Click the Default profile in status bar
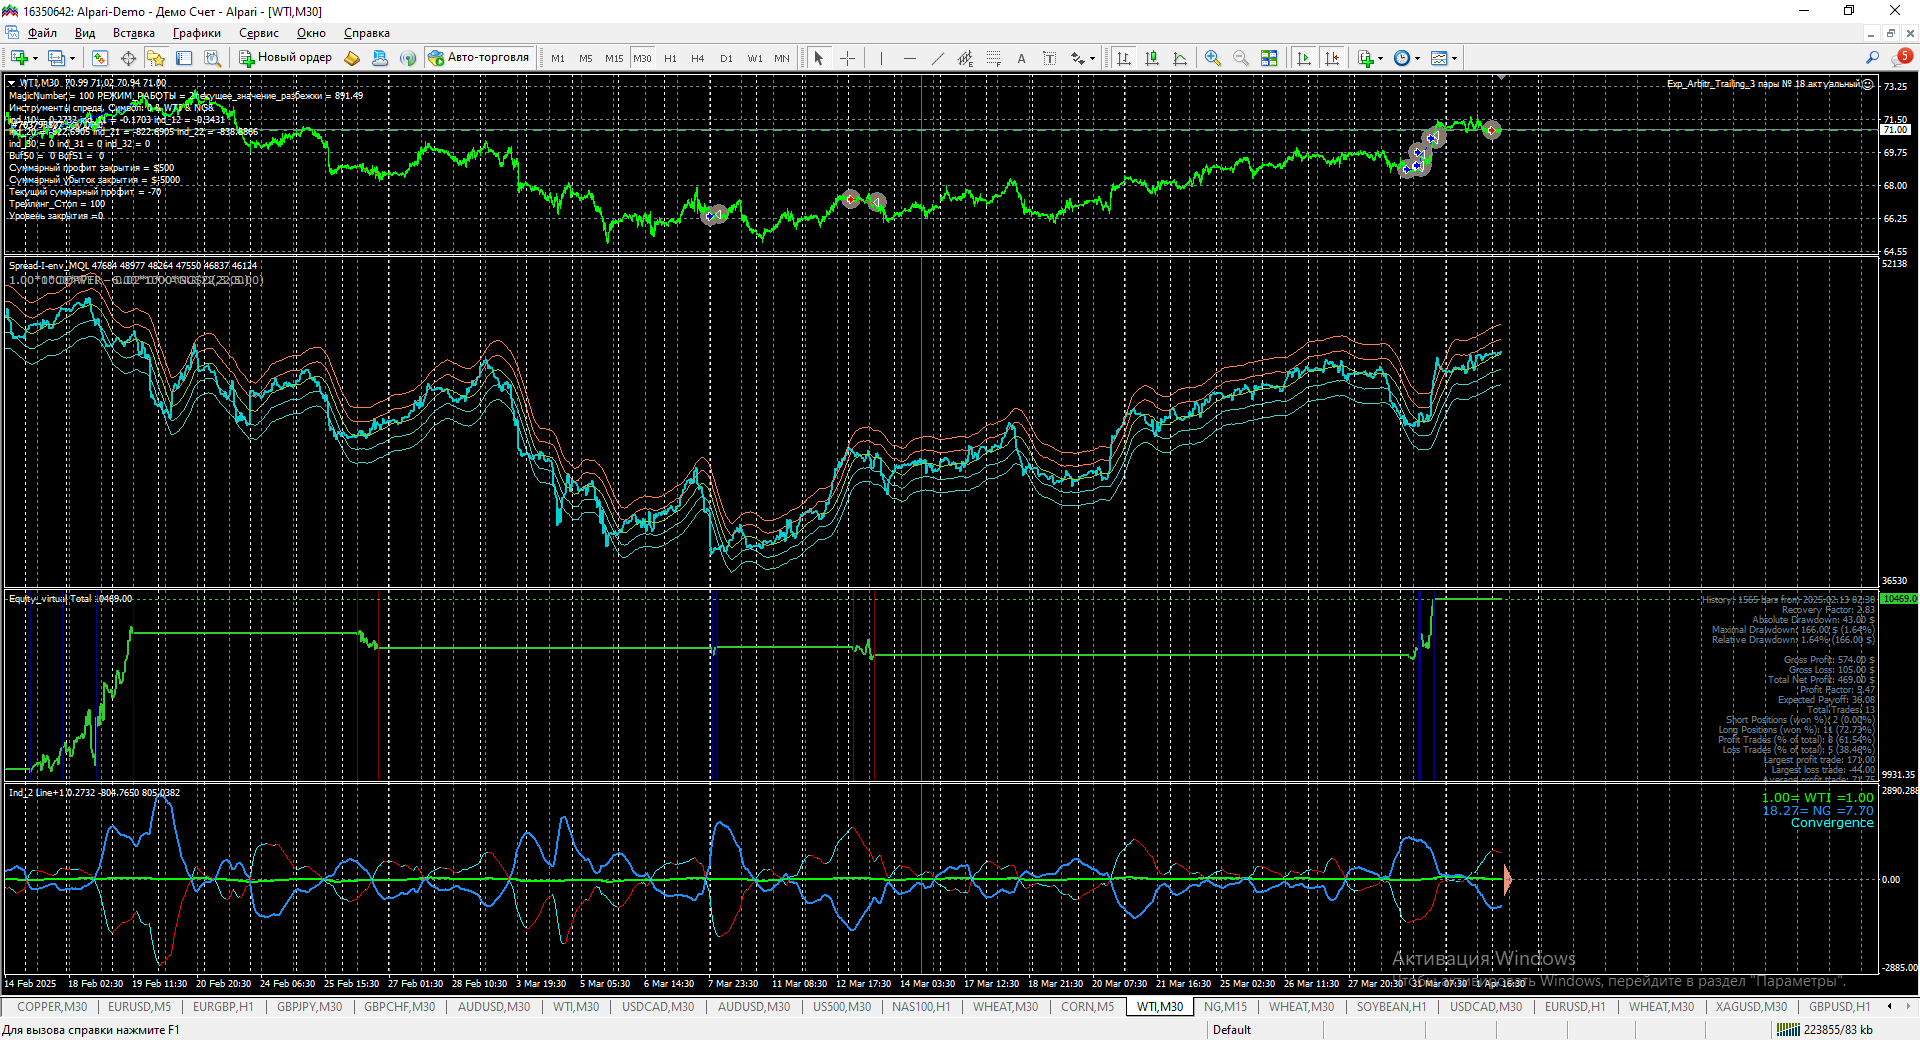 click(x=1232, y=1030)
